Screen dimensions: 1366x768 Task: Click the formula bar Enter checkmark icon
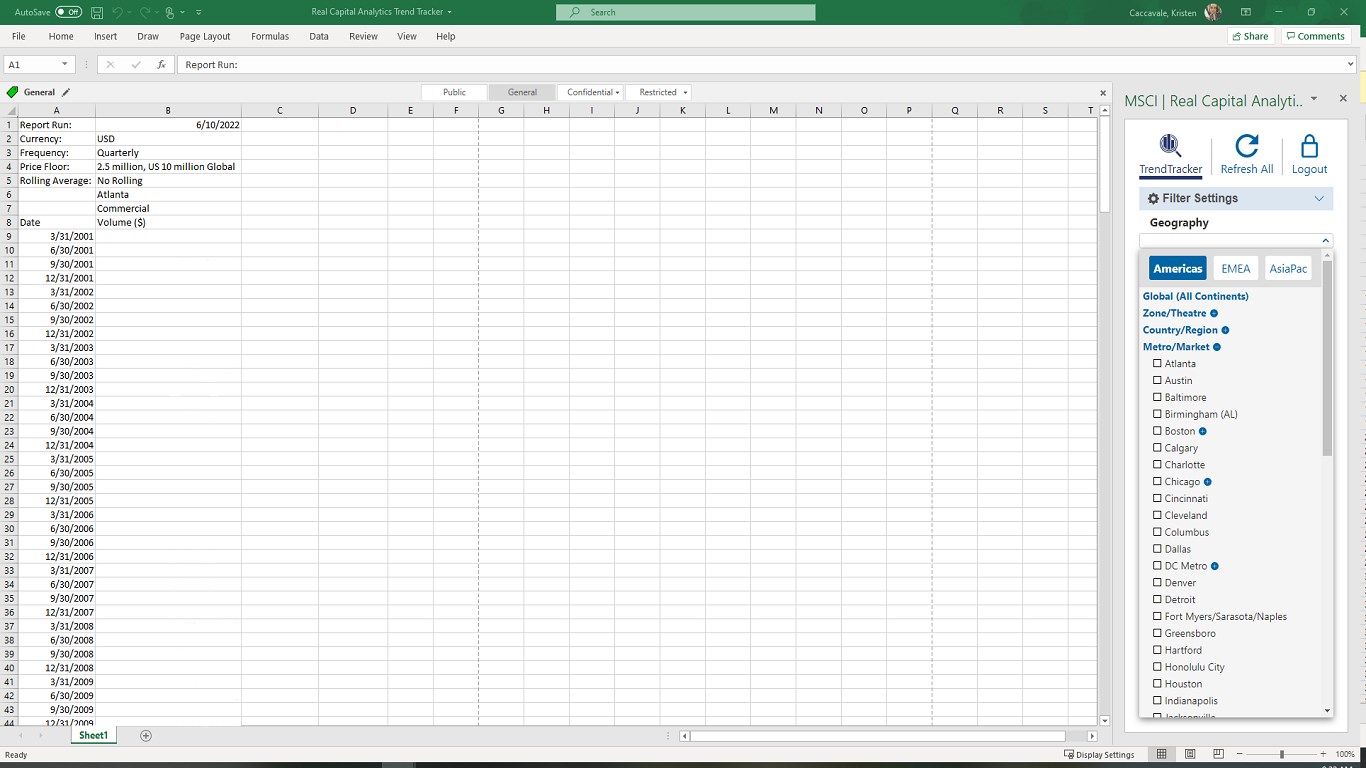pos(136,64)
